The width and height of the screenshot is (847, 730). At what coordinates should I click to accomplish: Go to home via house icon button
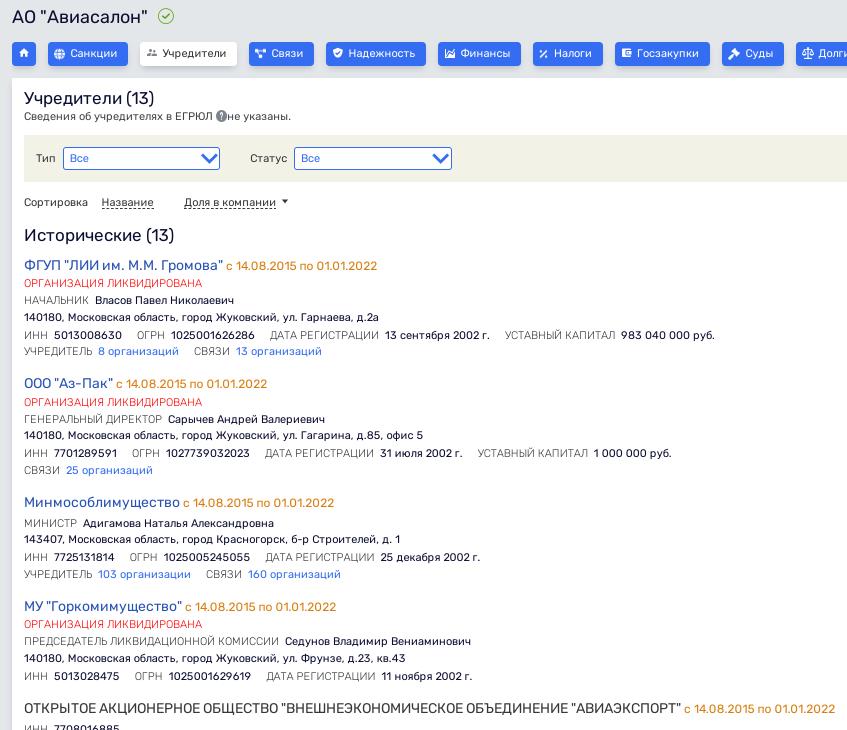point(24,53)
